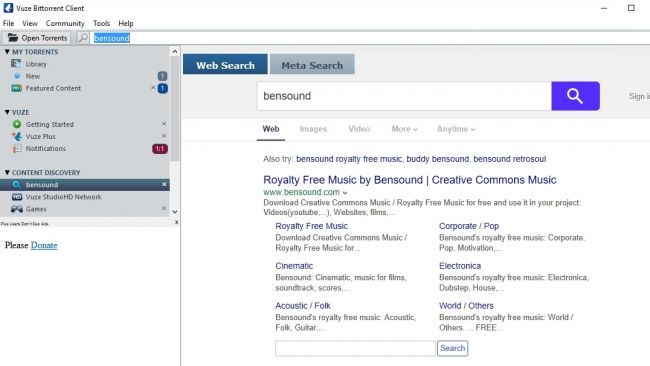
Task: Follow the Donate link
Action: click(x=44, y=245)
